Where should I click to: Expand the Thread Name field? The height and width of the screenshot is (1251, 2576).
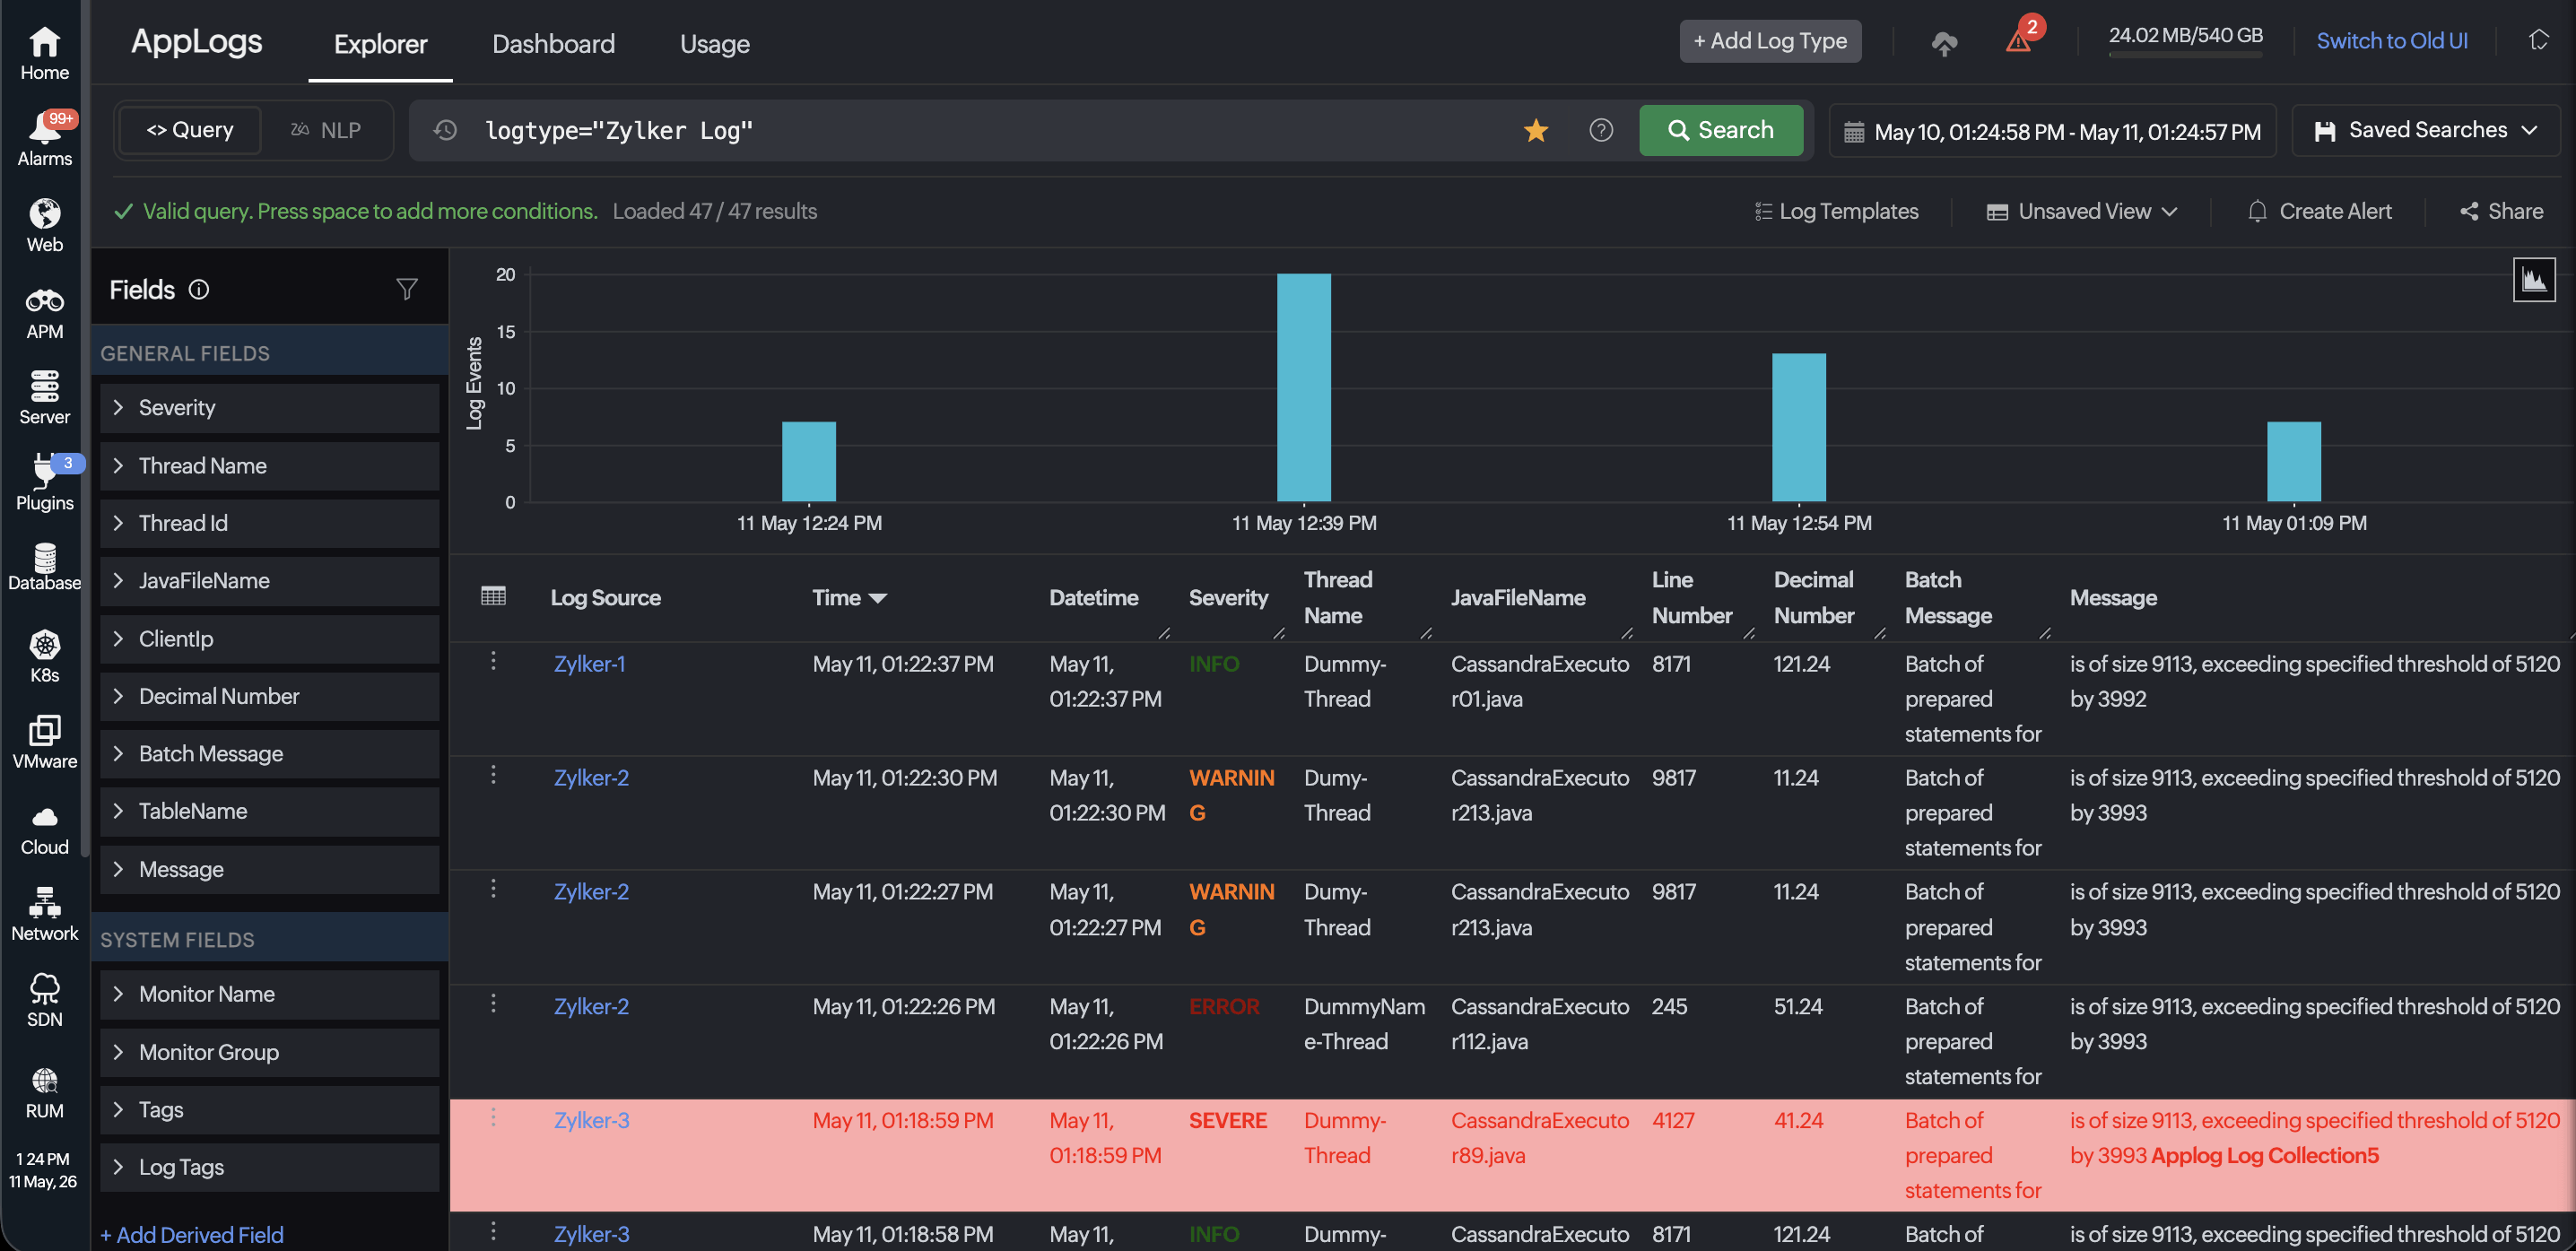click(270, 466)
